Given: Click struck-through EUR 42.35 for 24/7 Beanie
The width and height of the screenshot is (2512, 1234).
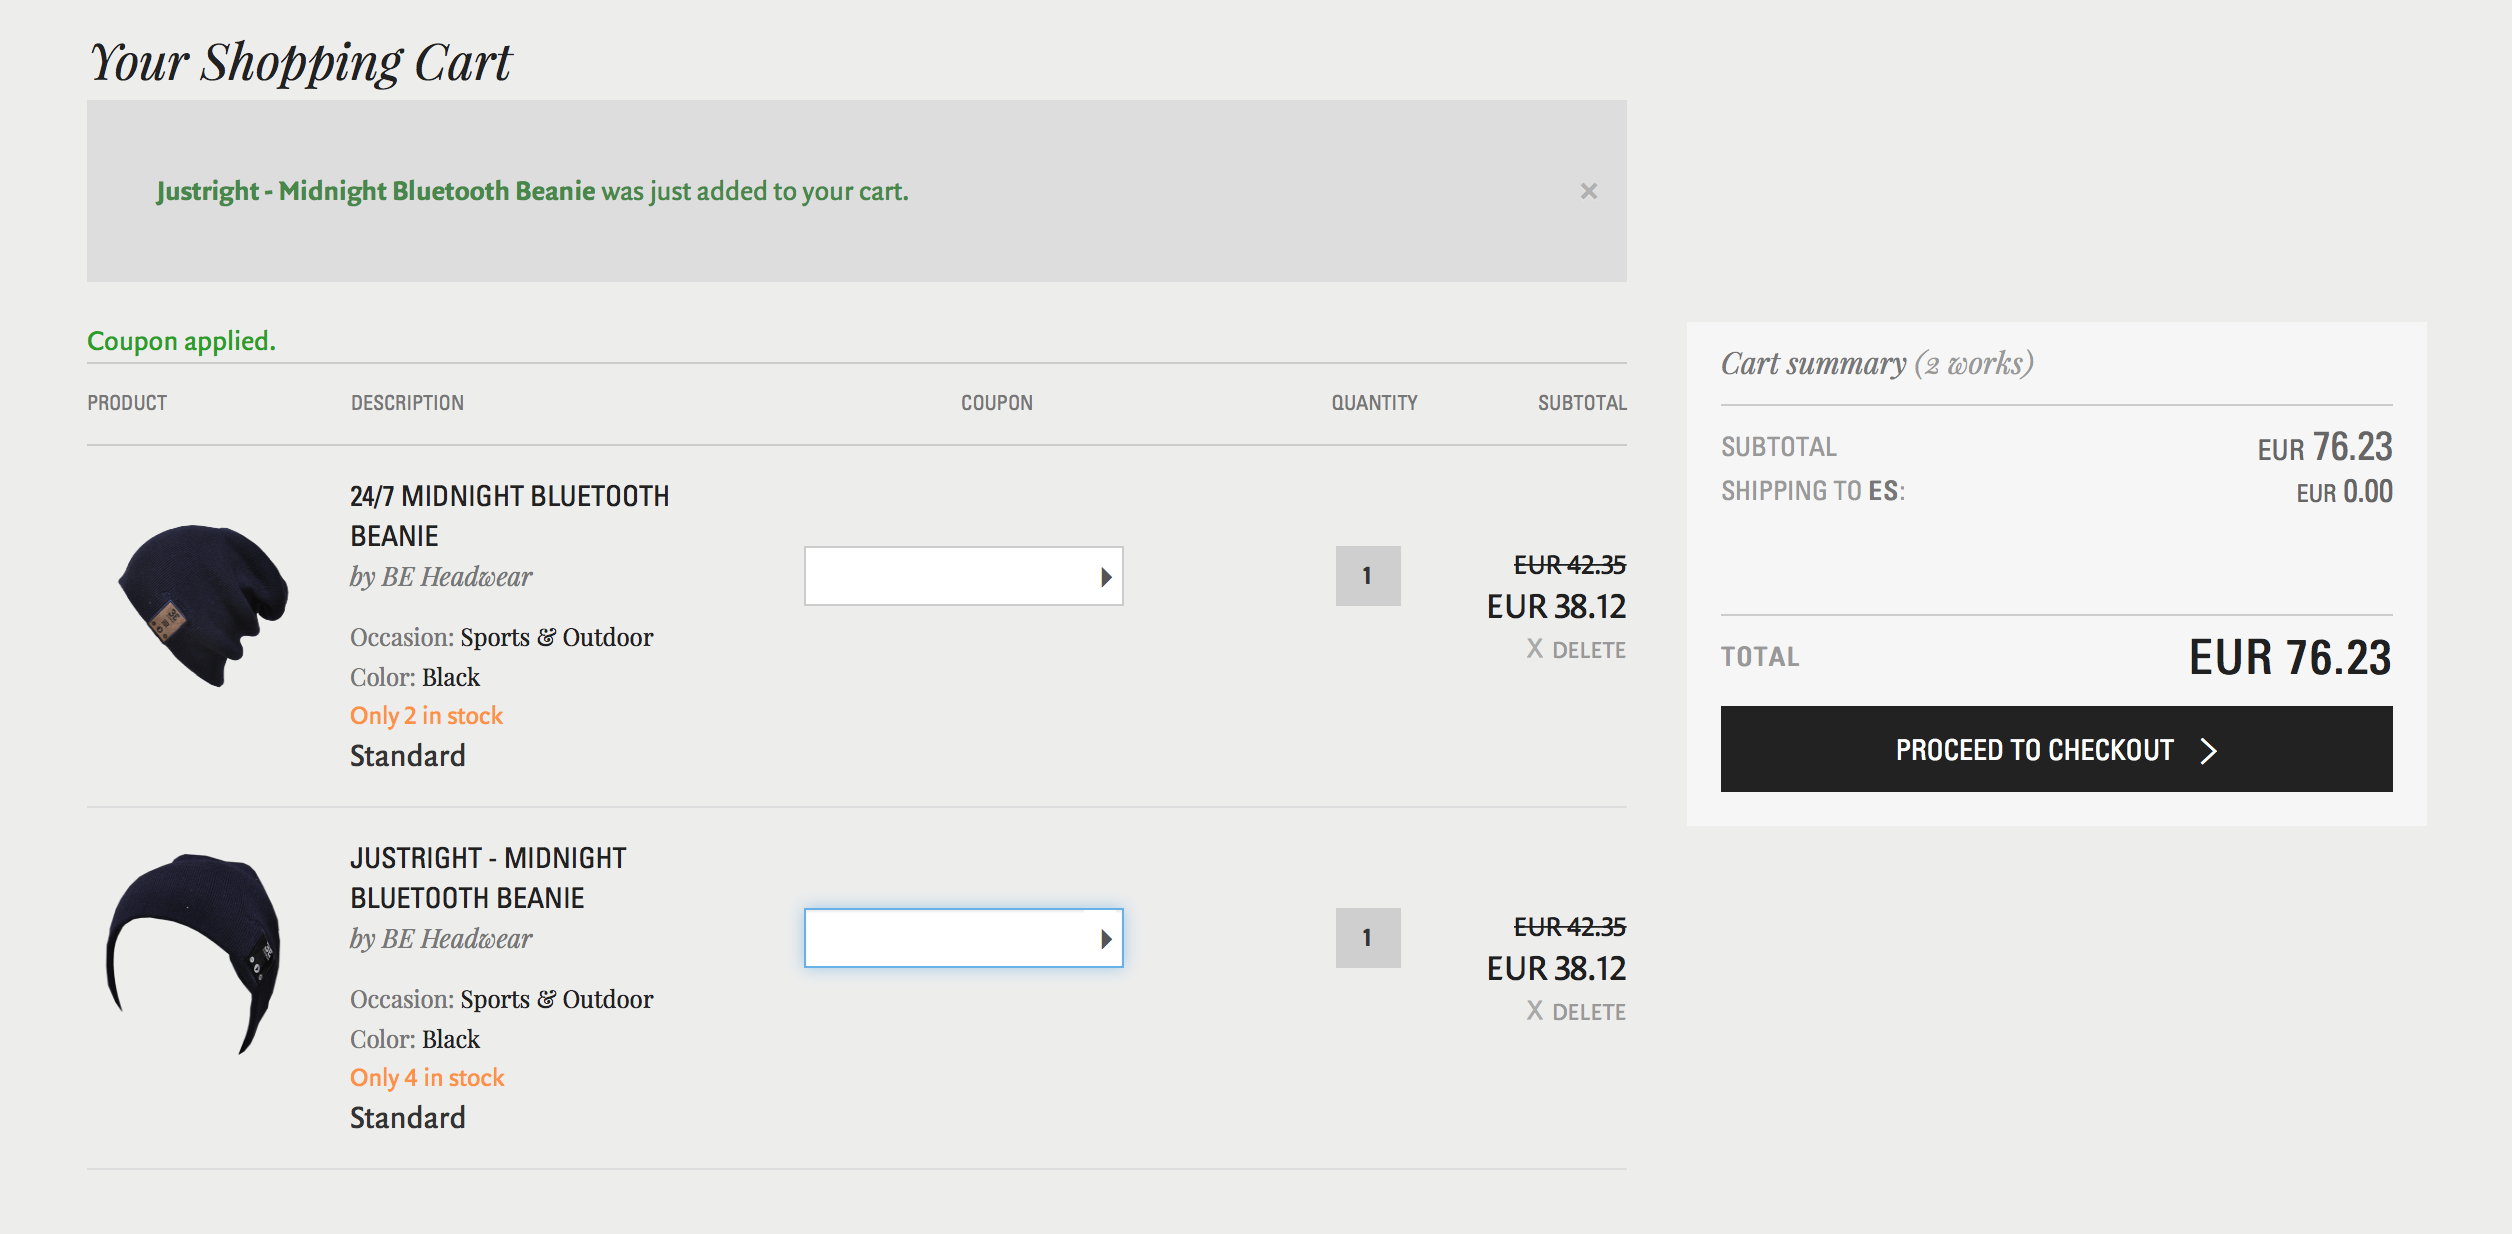Looking at the screenshot, I should point(1570,565).
